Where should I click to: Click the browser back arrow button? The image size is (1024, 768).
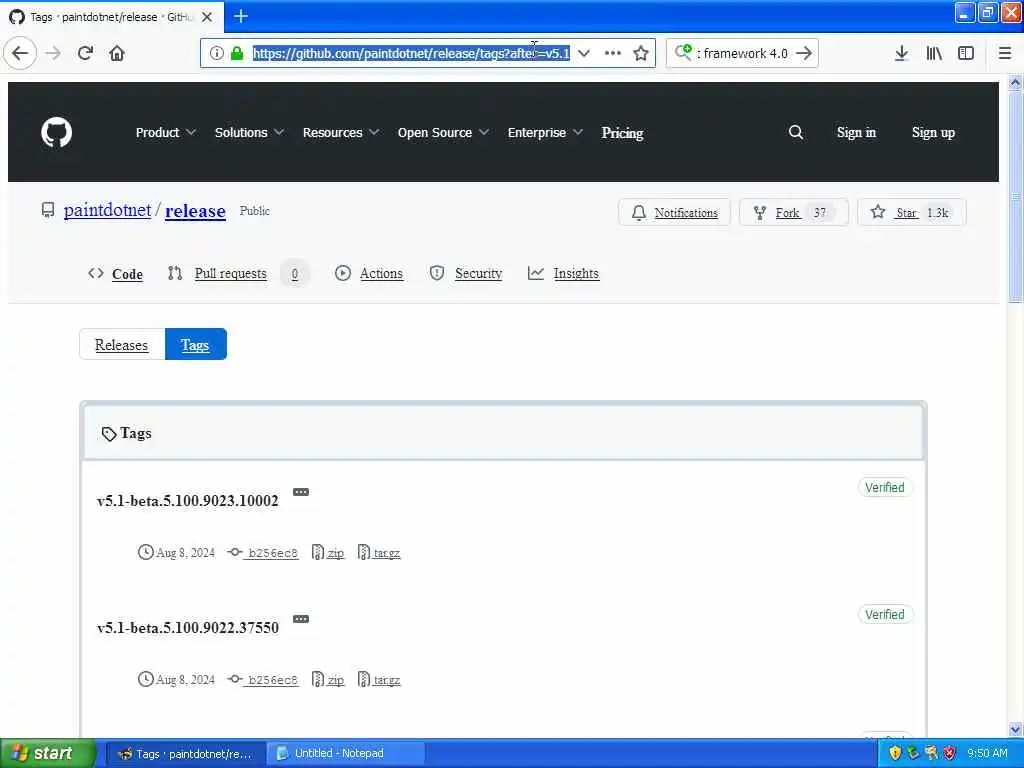coord(20,53)
